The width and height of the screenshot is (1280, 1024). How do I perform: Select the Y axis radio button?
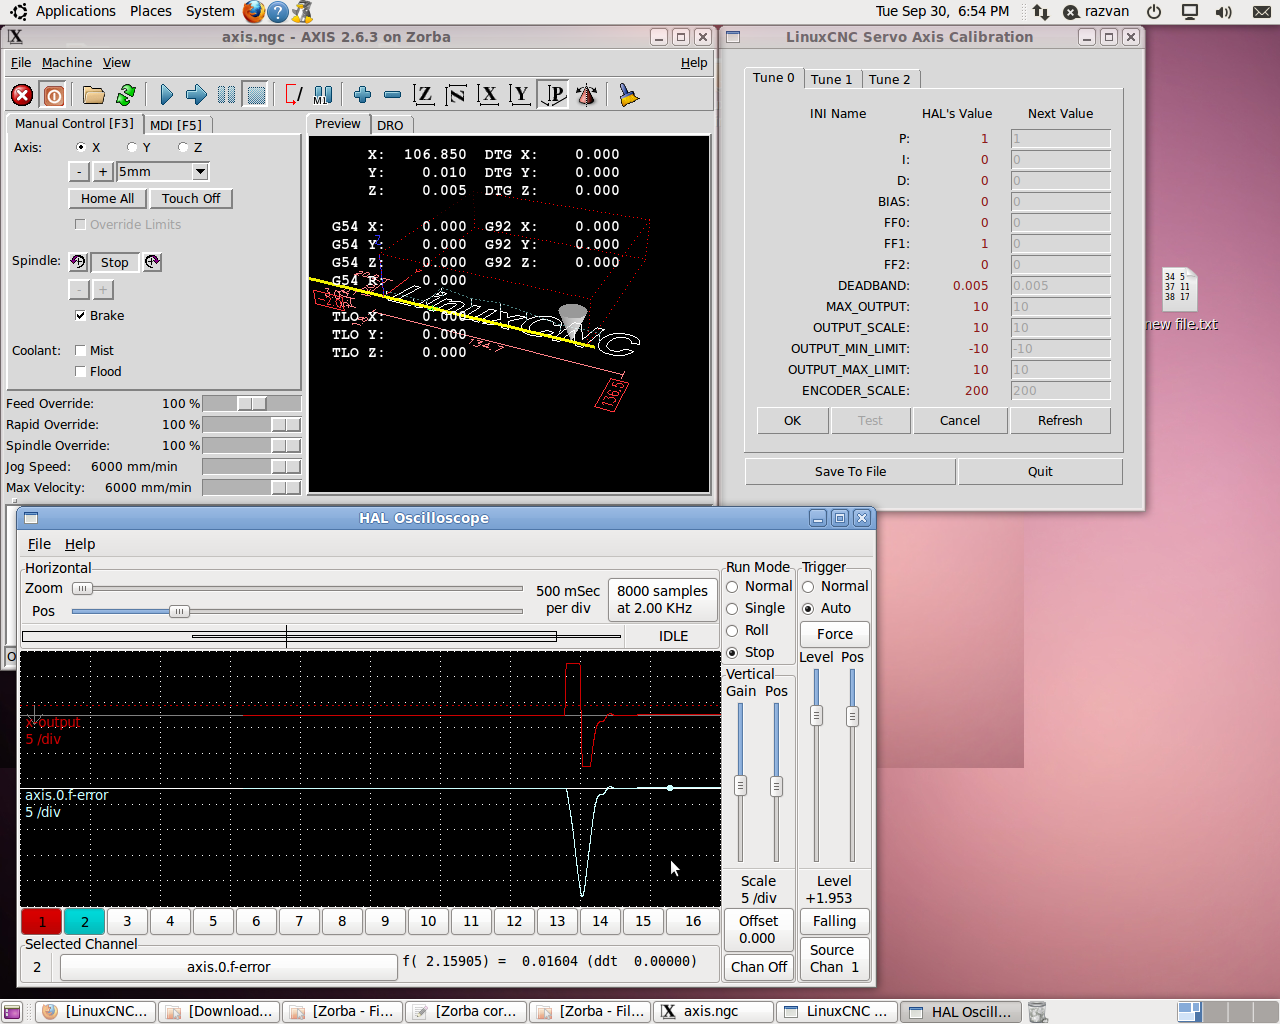pos(132,147)
